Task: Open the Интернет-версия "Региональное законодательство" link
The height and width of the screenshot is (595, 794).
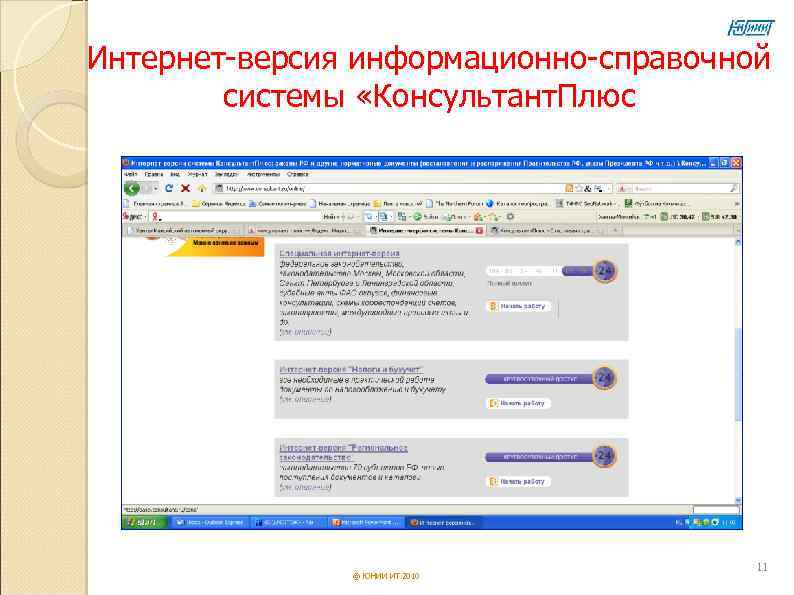Action: pos(343,453)
